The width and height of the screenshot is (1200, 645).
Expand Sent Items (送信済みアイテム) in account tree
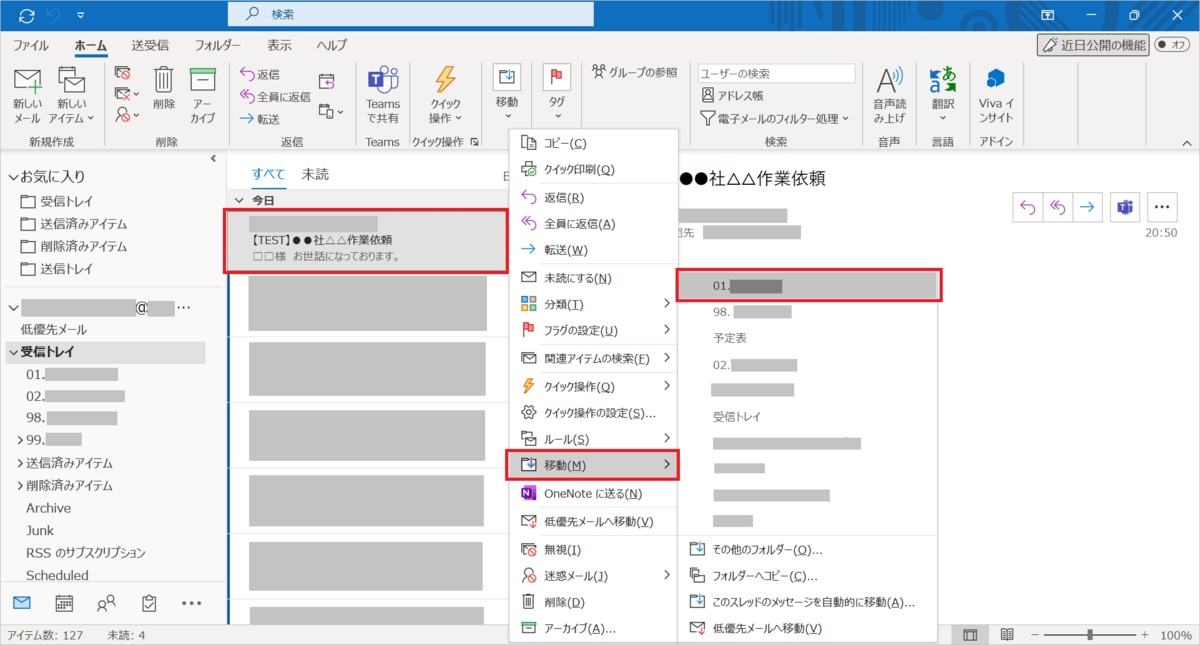pyautogui.click(x=20, y=463)
